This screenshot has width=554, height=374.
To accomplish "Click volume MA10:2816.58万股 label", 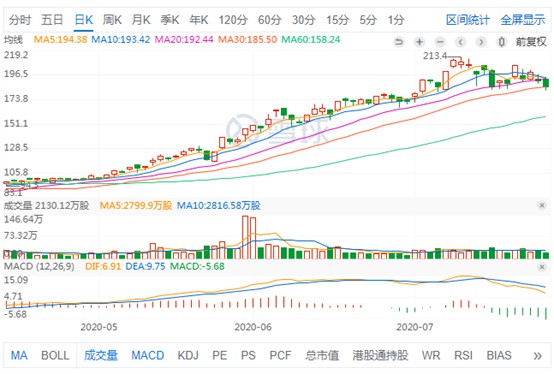I will 218,206.
